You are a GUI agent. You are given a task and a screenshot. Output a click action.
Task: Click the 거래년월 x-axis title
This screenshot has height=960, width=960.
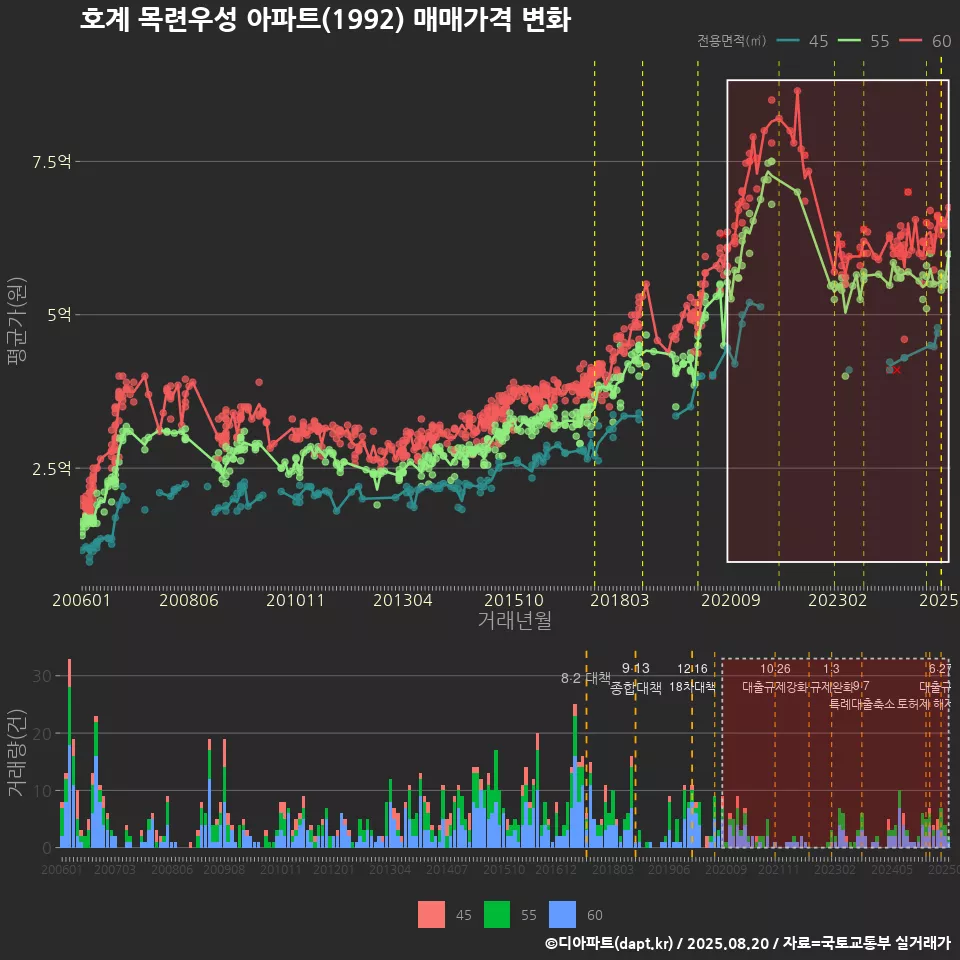514,620
